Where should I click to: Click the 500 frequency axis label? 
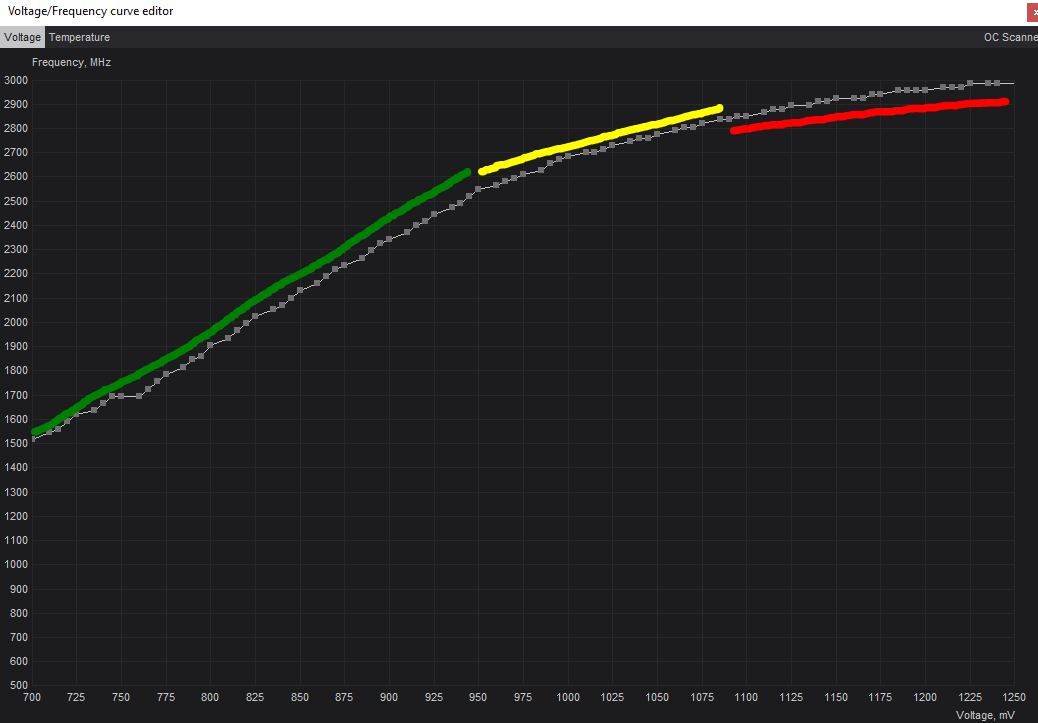click(x=19, y=685)
